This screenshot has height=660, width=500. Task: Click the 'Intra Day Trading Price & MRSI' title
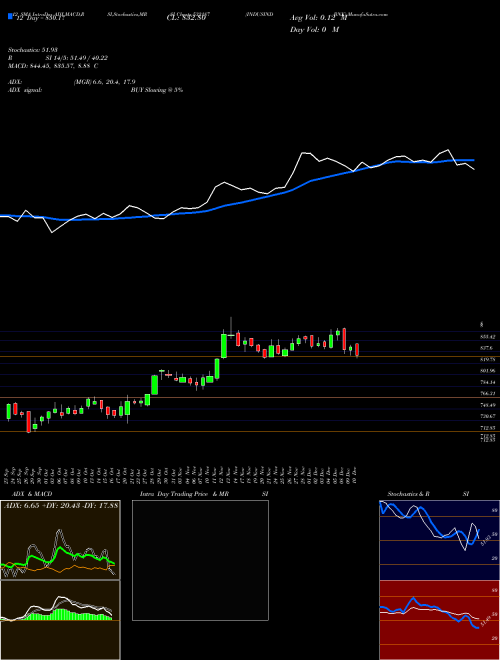pos(204,494)
